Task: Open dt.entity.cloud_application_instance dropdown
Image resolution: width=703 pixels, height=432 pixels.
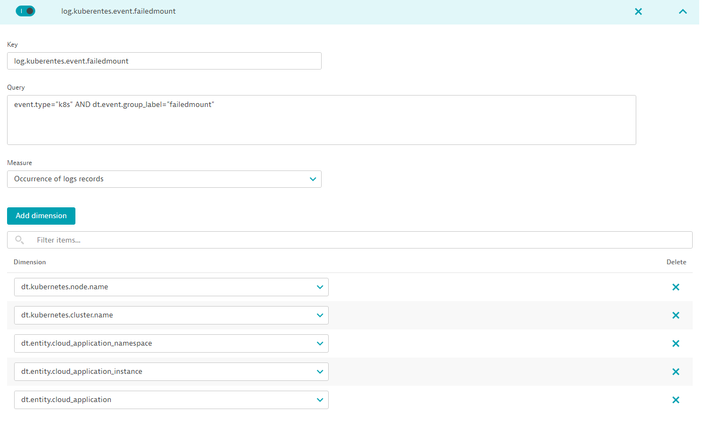Action: 171,371
